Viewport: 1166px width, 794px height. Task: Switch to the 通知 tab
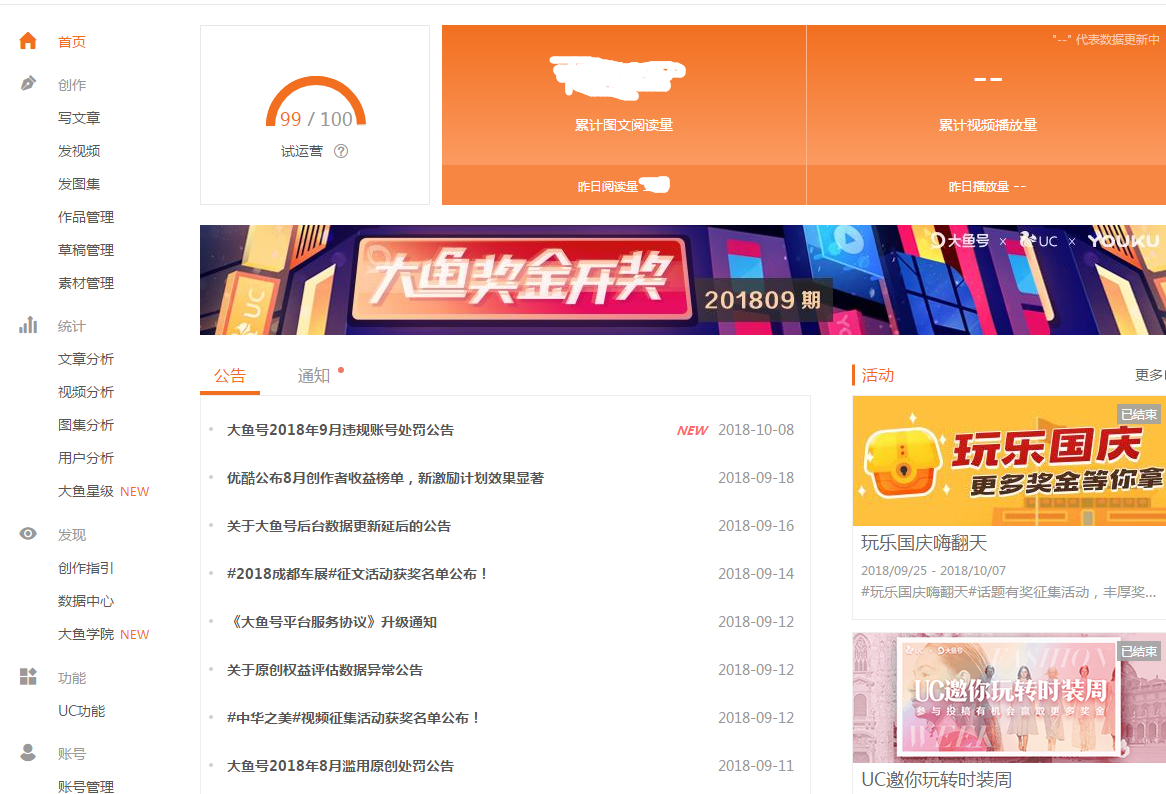(x=314, y=376)
